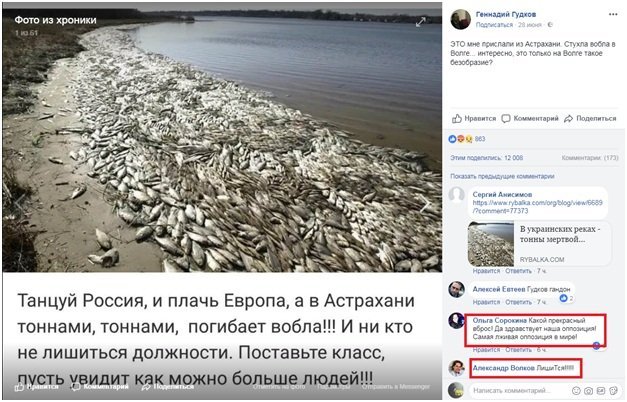View the share list (Этим поделились: 12 008)
The width and height of the screenshot is (627, 402).
(487, 158)
